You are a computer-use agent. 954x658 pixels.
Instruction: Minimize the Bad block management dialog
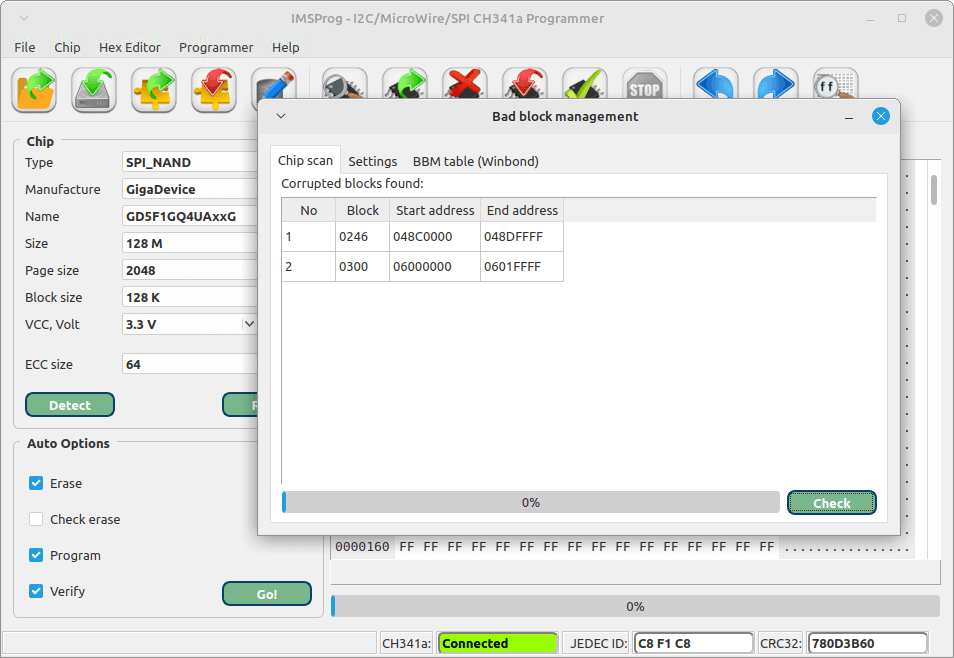(x=849, y=117)
